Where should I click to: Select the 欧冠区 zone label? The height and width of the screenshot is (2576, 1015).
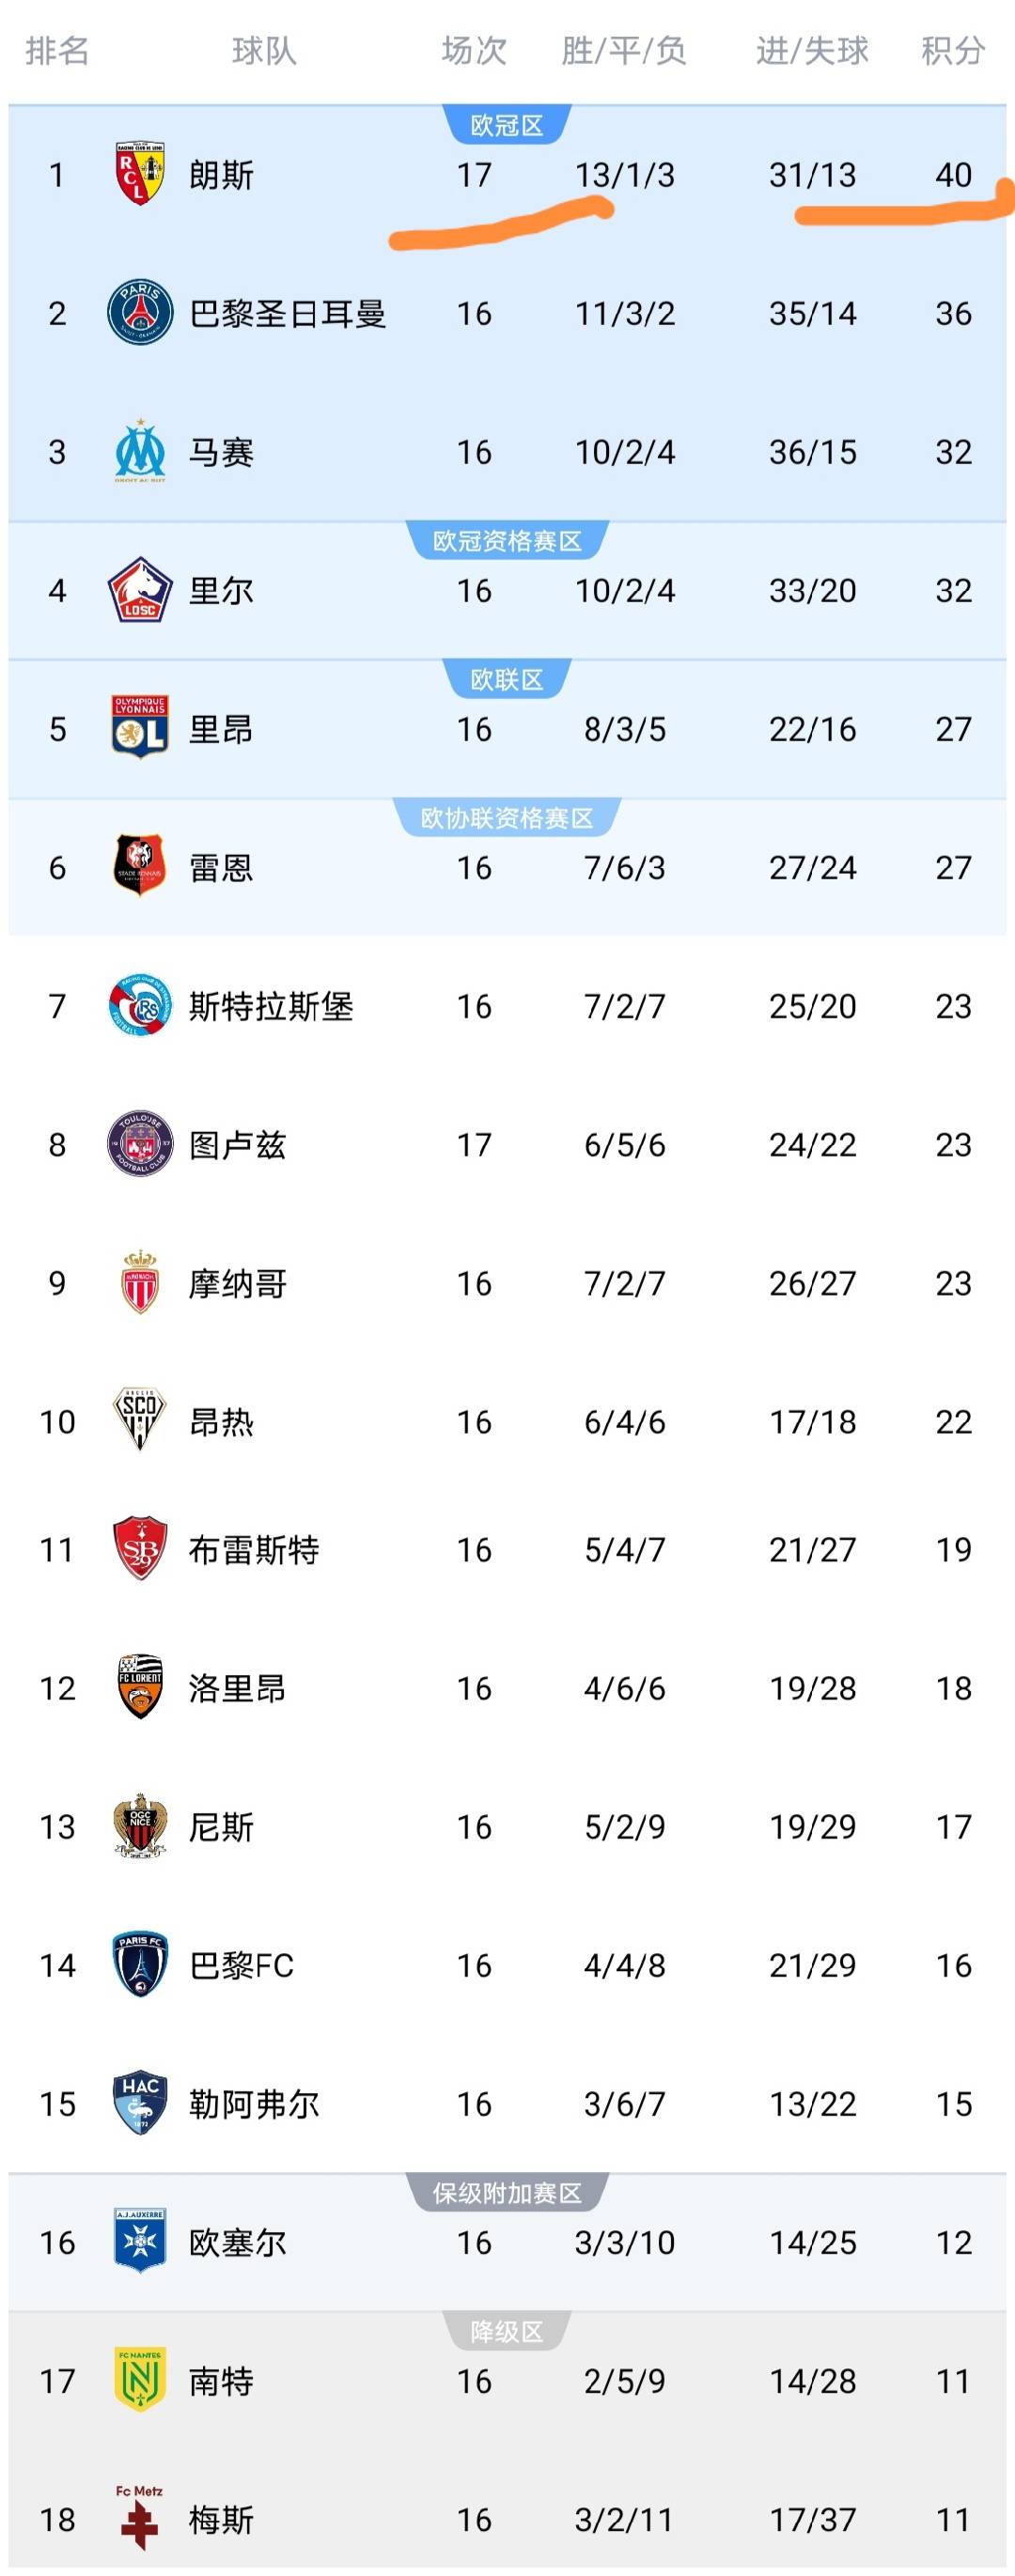pos(507,126)
